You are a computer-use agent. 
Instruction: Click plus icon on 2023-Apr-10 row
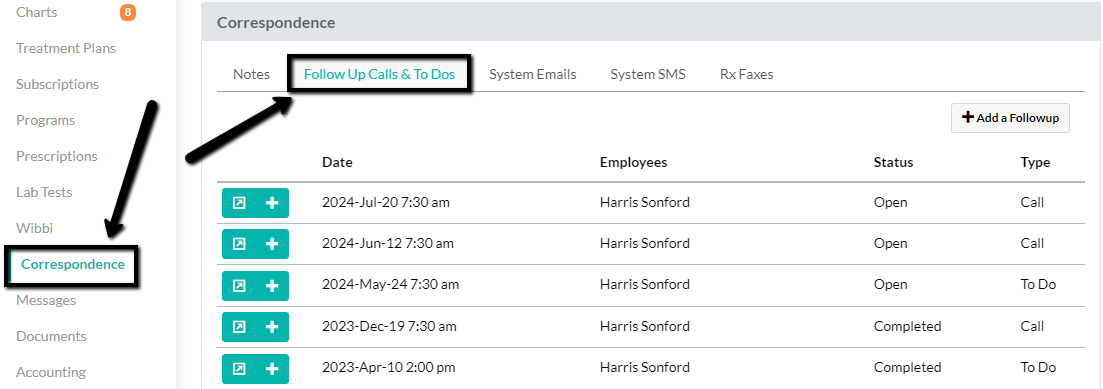tap(272, 369)
